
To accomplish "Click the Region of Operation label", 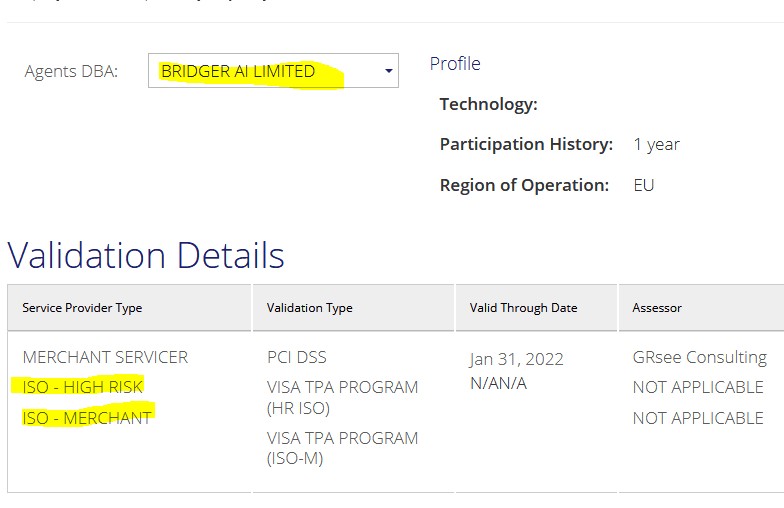I will coord(524,185).
